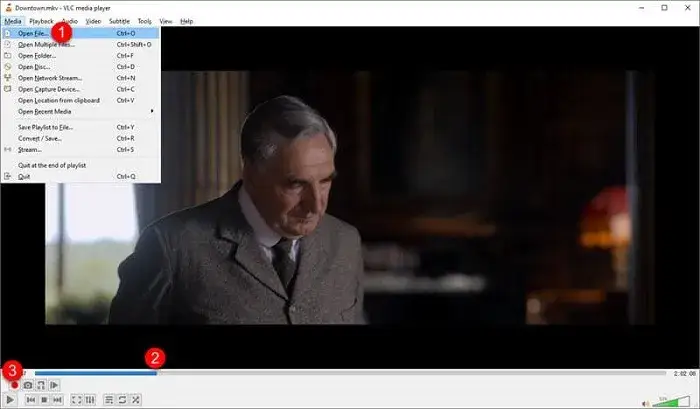Select Quit from the Media menu
The height and width of the screenshot is (409, 700).
[x=80, y=176]
